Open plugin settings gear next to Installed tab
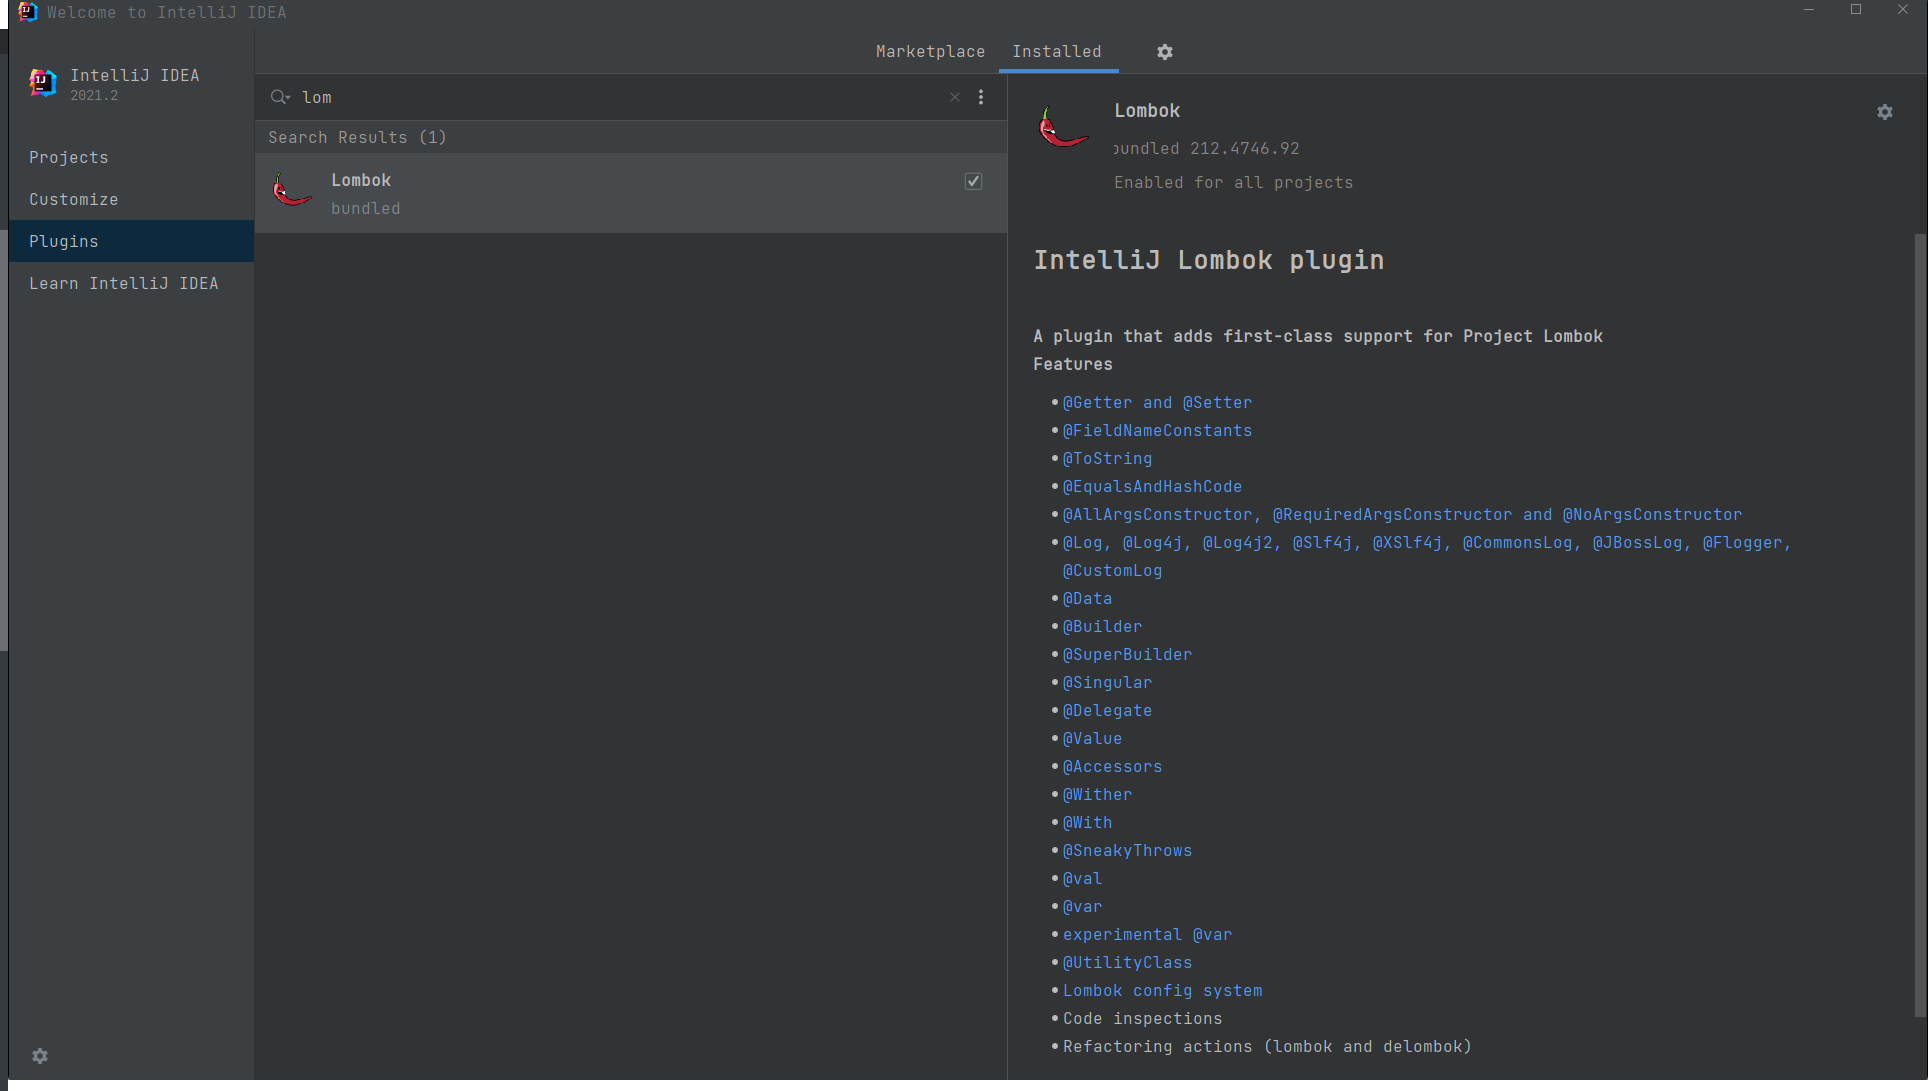This screenshot has width=1928, height=1091. [x=1165, y=52]
